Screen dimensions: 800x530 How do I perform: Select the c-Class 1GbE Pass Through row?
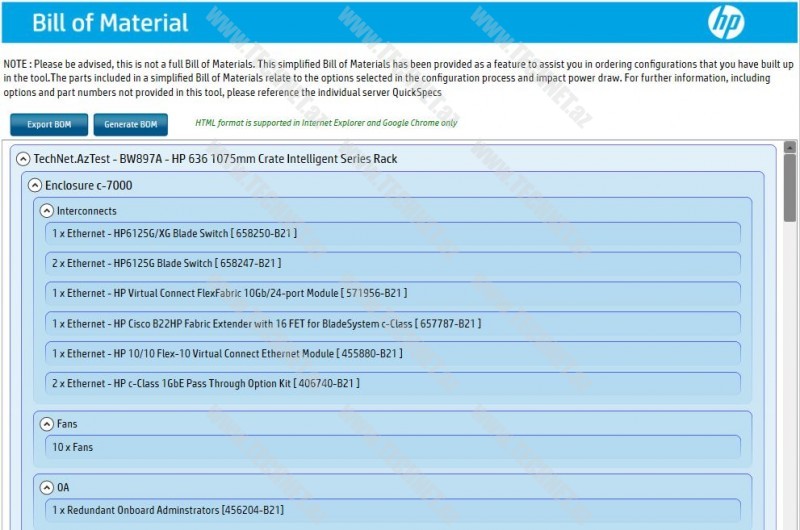click(392, 383)
